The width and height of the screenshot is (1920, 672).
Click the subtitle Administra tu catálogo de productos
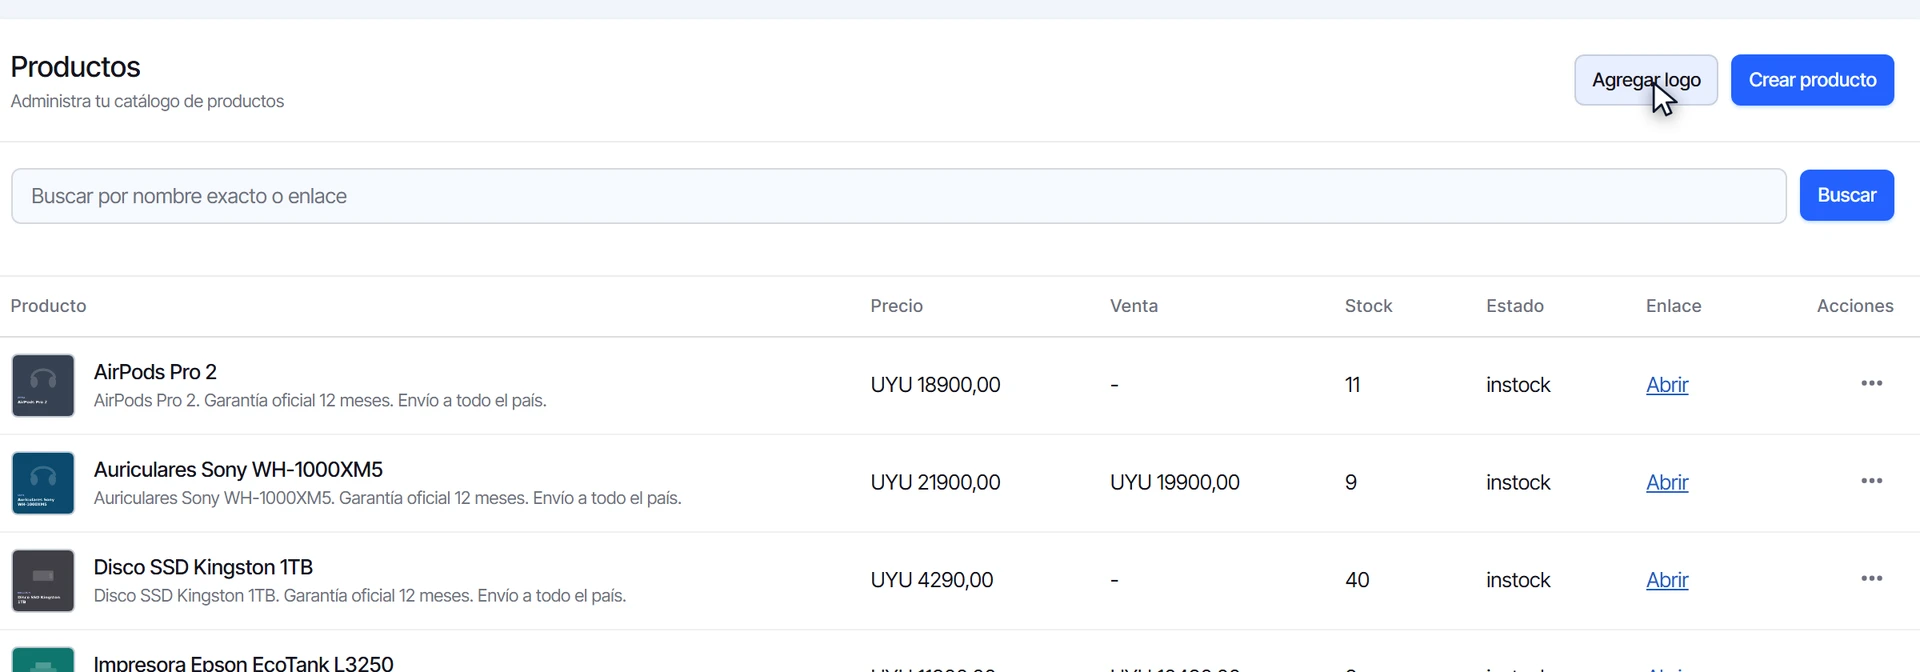tap(147, 102)
